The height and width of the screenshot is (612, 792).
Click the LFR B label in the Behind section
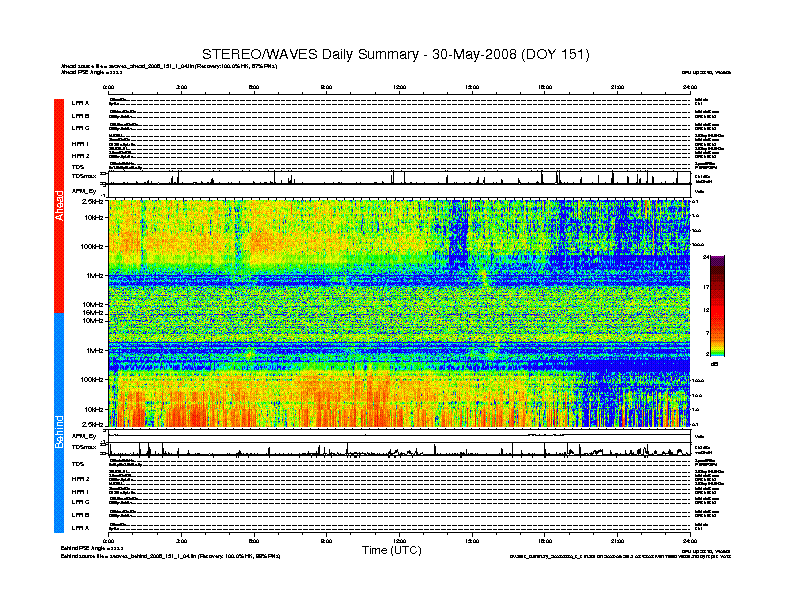(x=80, y=515)
